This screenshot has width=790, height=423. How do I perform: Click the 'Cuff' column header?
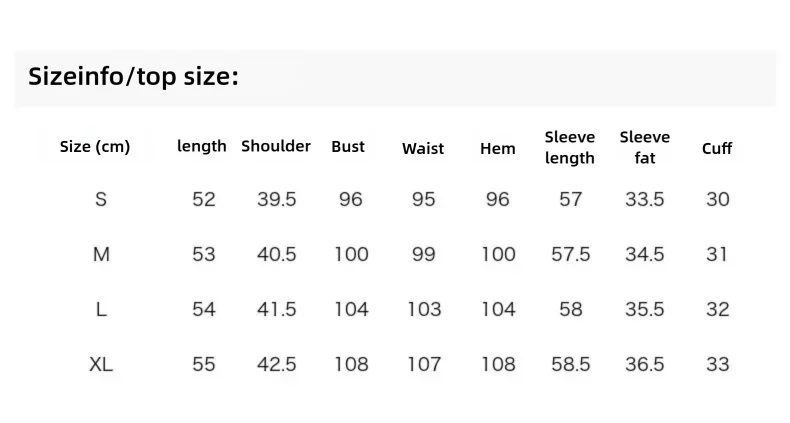717,149
